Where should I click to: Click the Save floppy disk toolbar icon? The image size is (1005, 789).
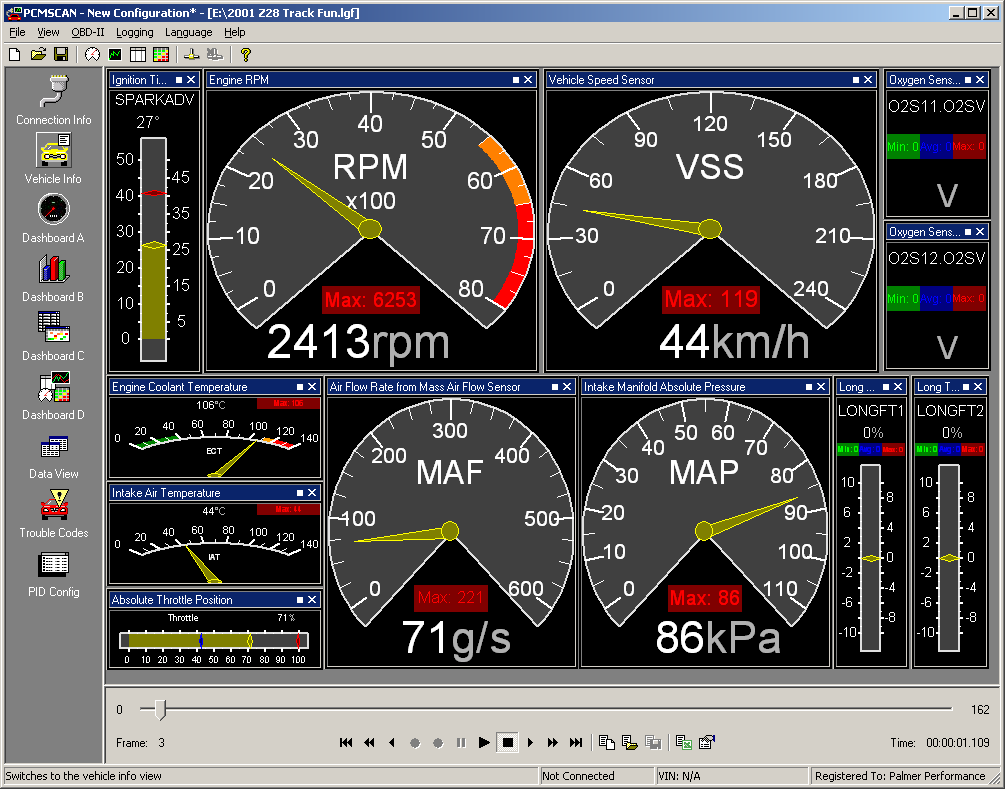[61, 54]
